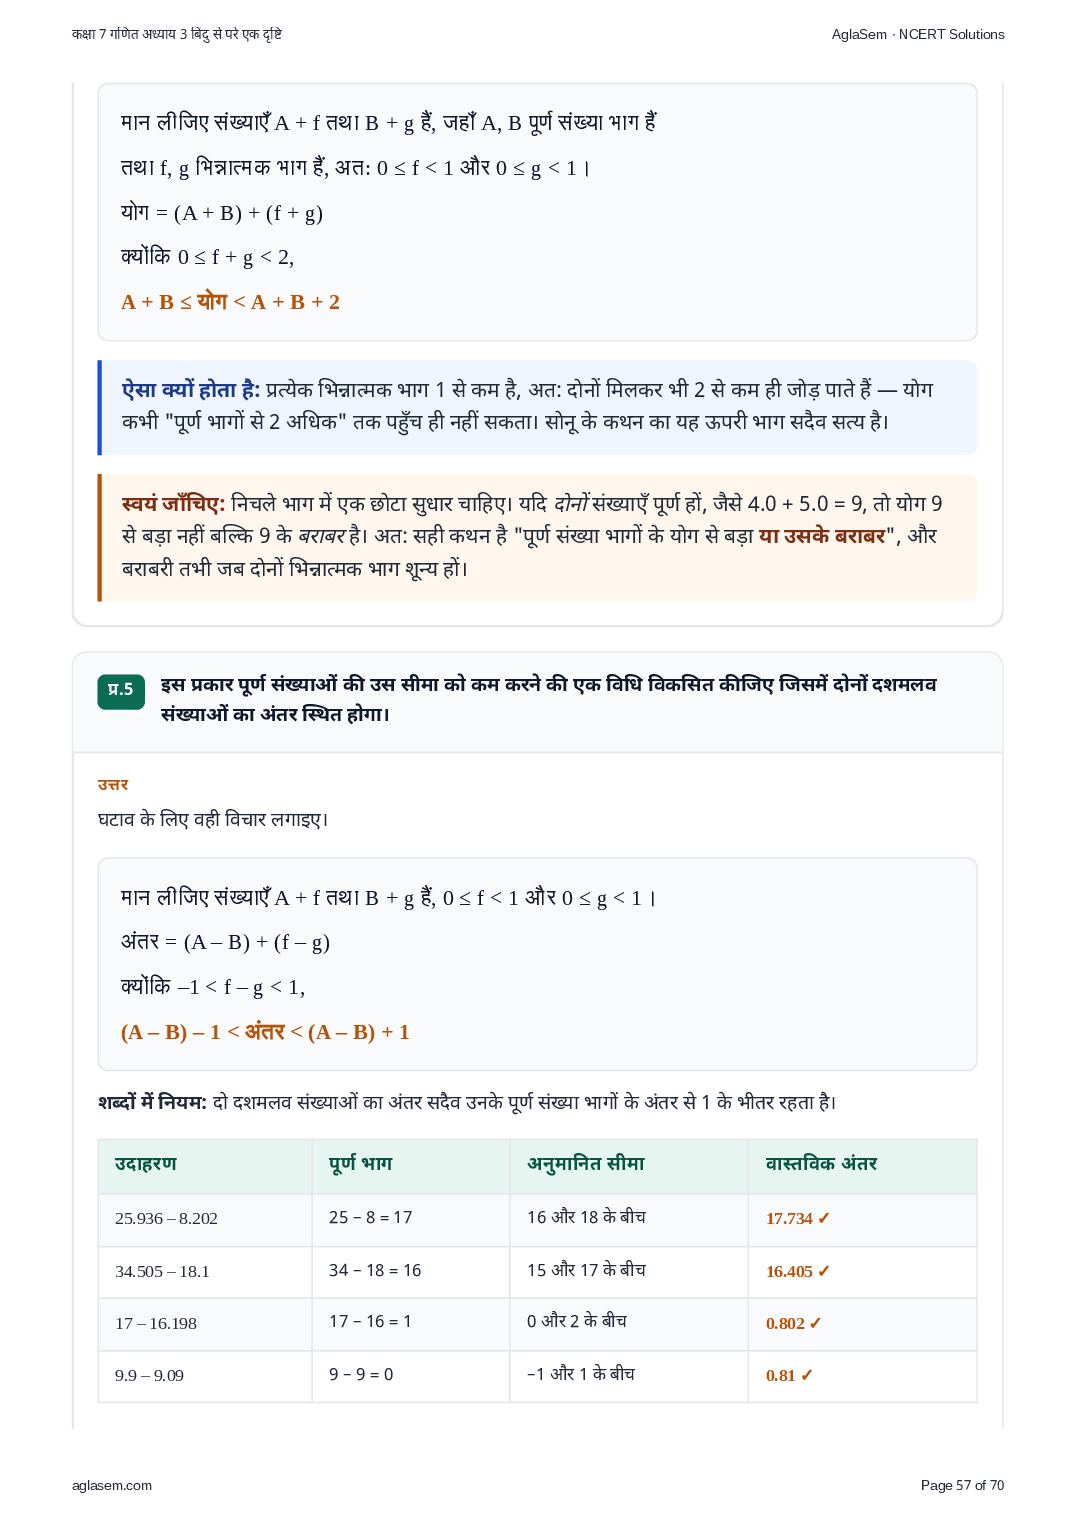This screenshot has width=1076, height=1522.
Task: Click the checkmark next to 17.734
Action: pos(824,1218)
